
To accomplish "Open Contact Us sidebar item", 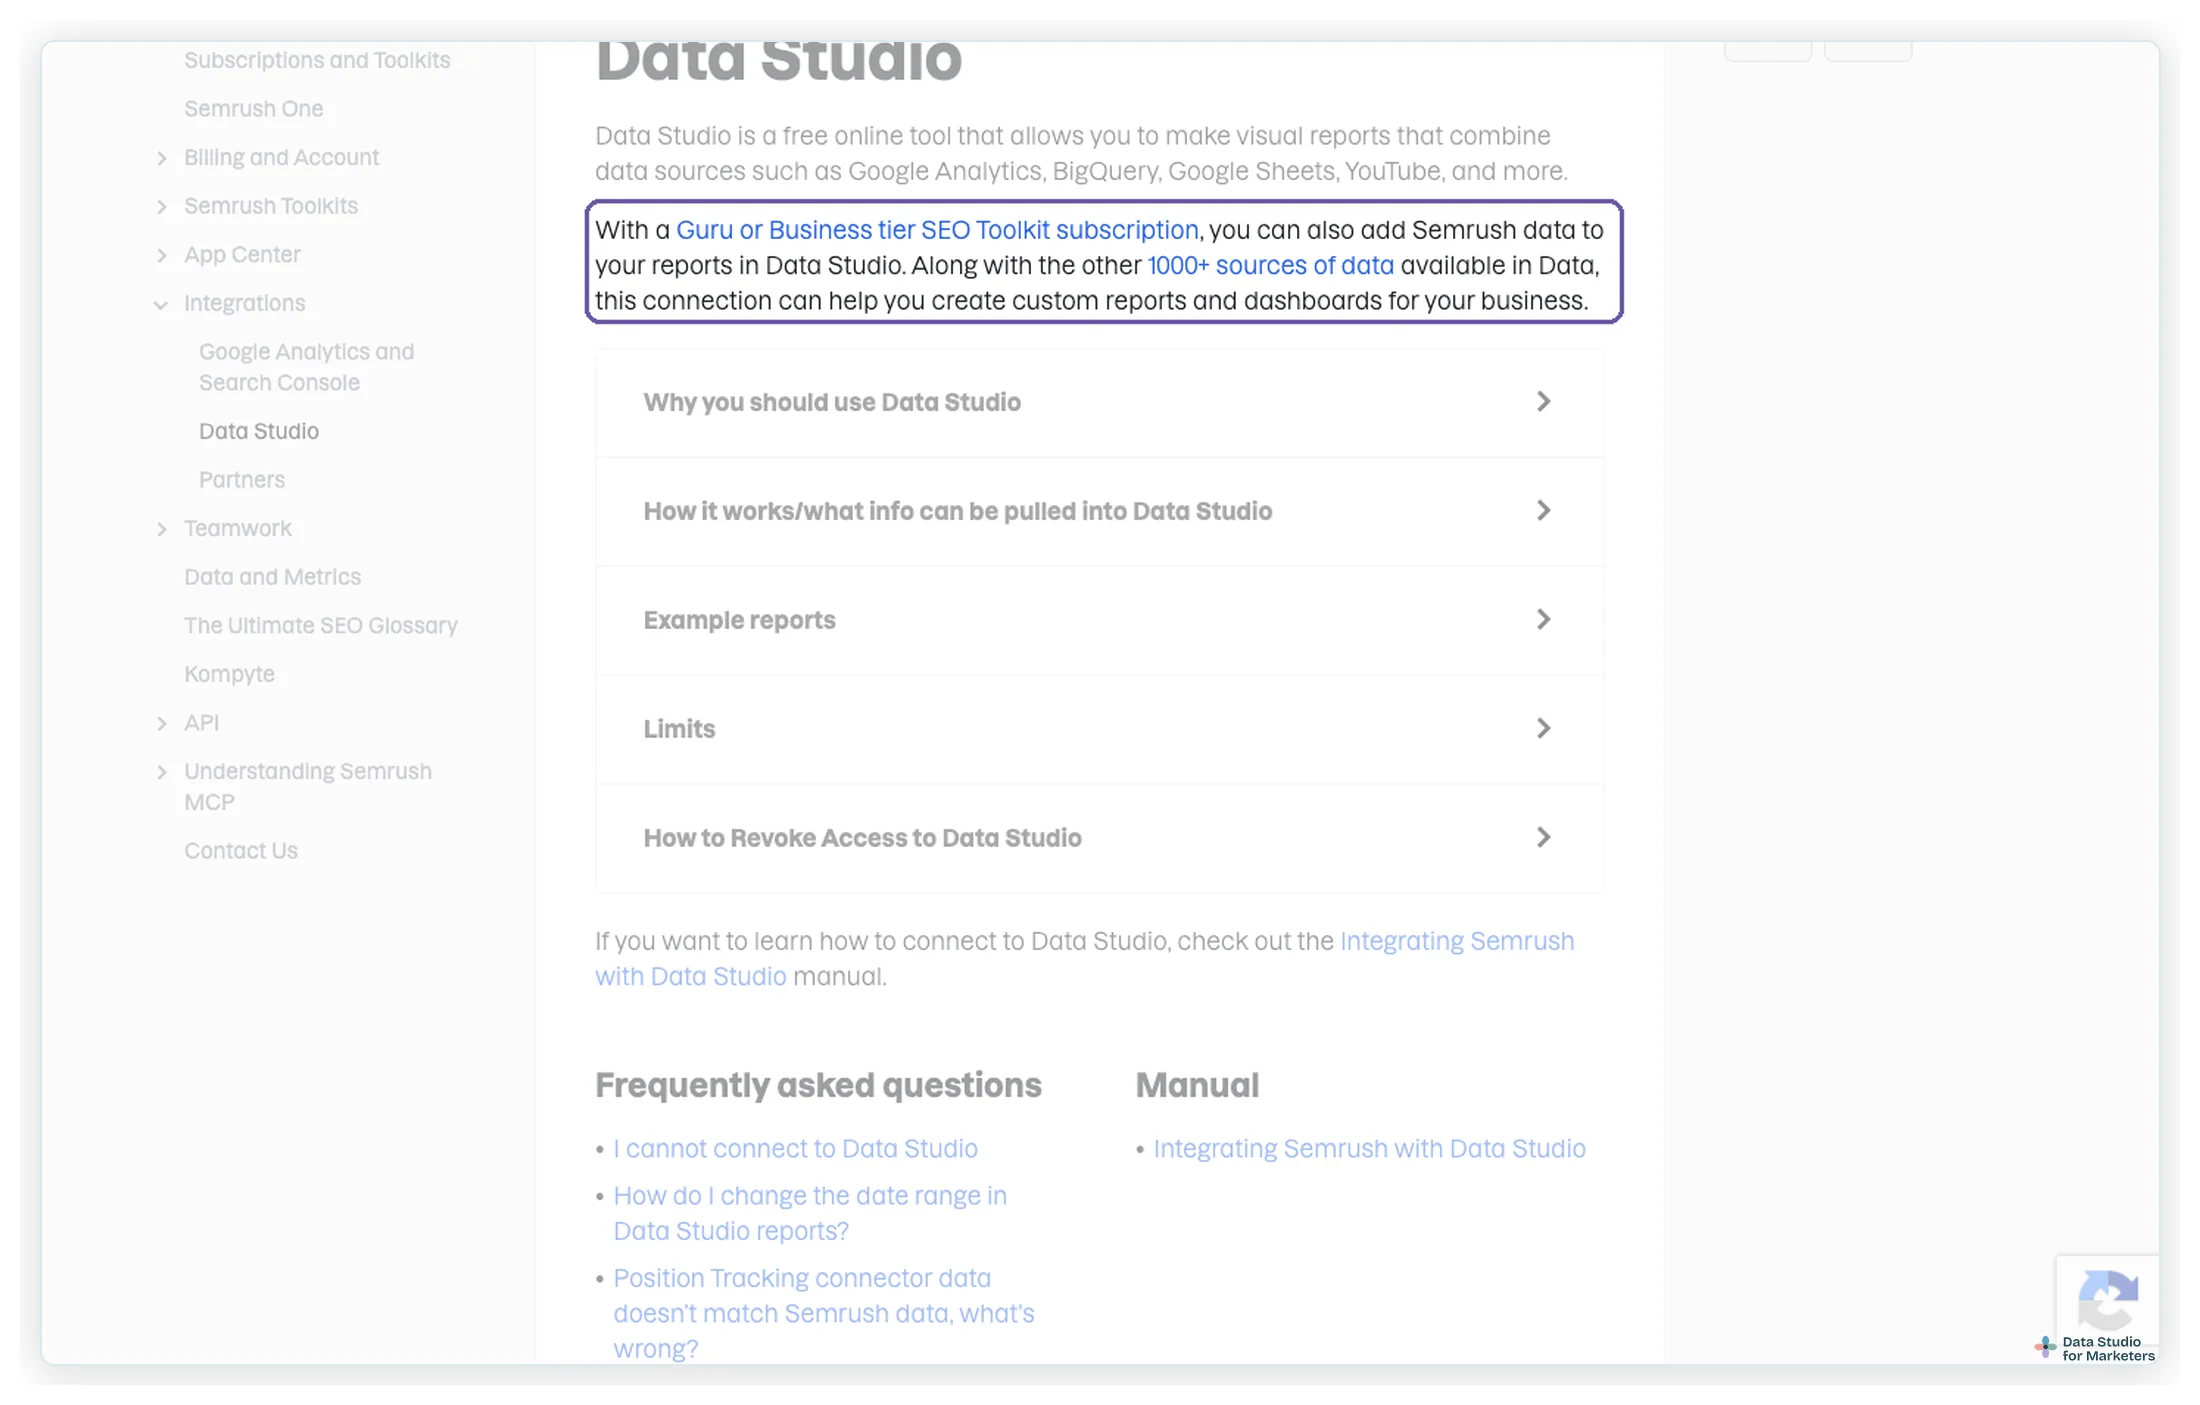I will click(x=241, y=851).
